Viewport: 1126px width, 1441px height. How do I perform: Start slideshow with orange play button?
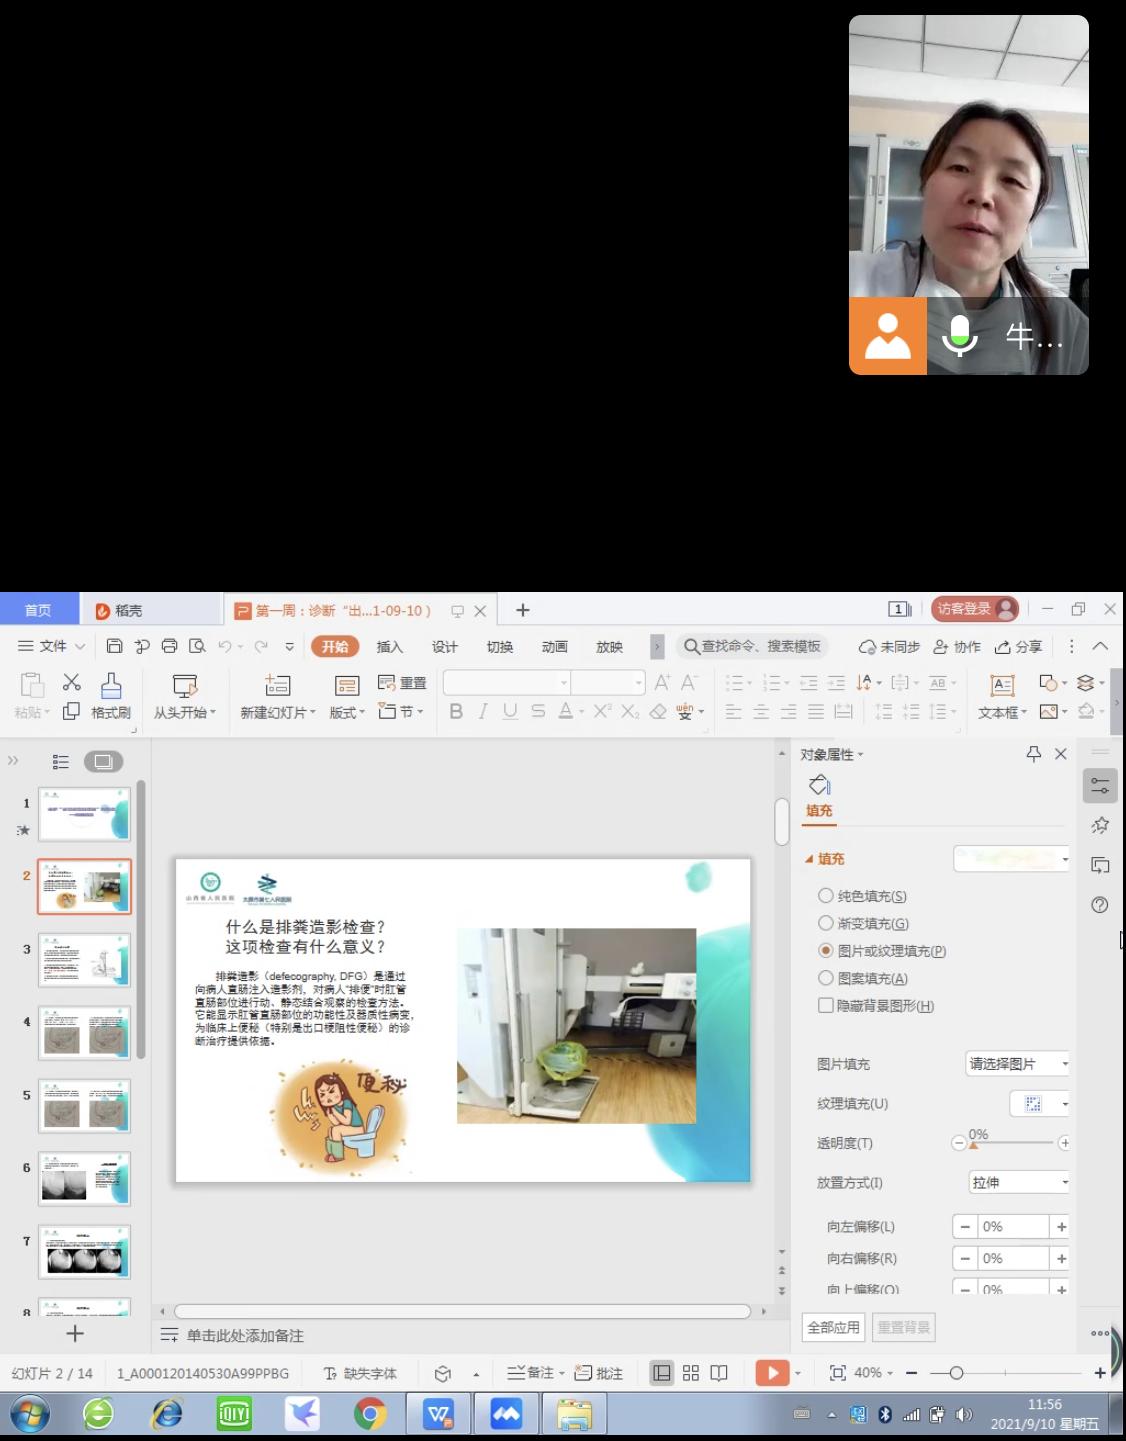pos(770,1373)
